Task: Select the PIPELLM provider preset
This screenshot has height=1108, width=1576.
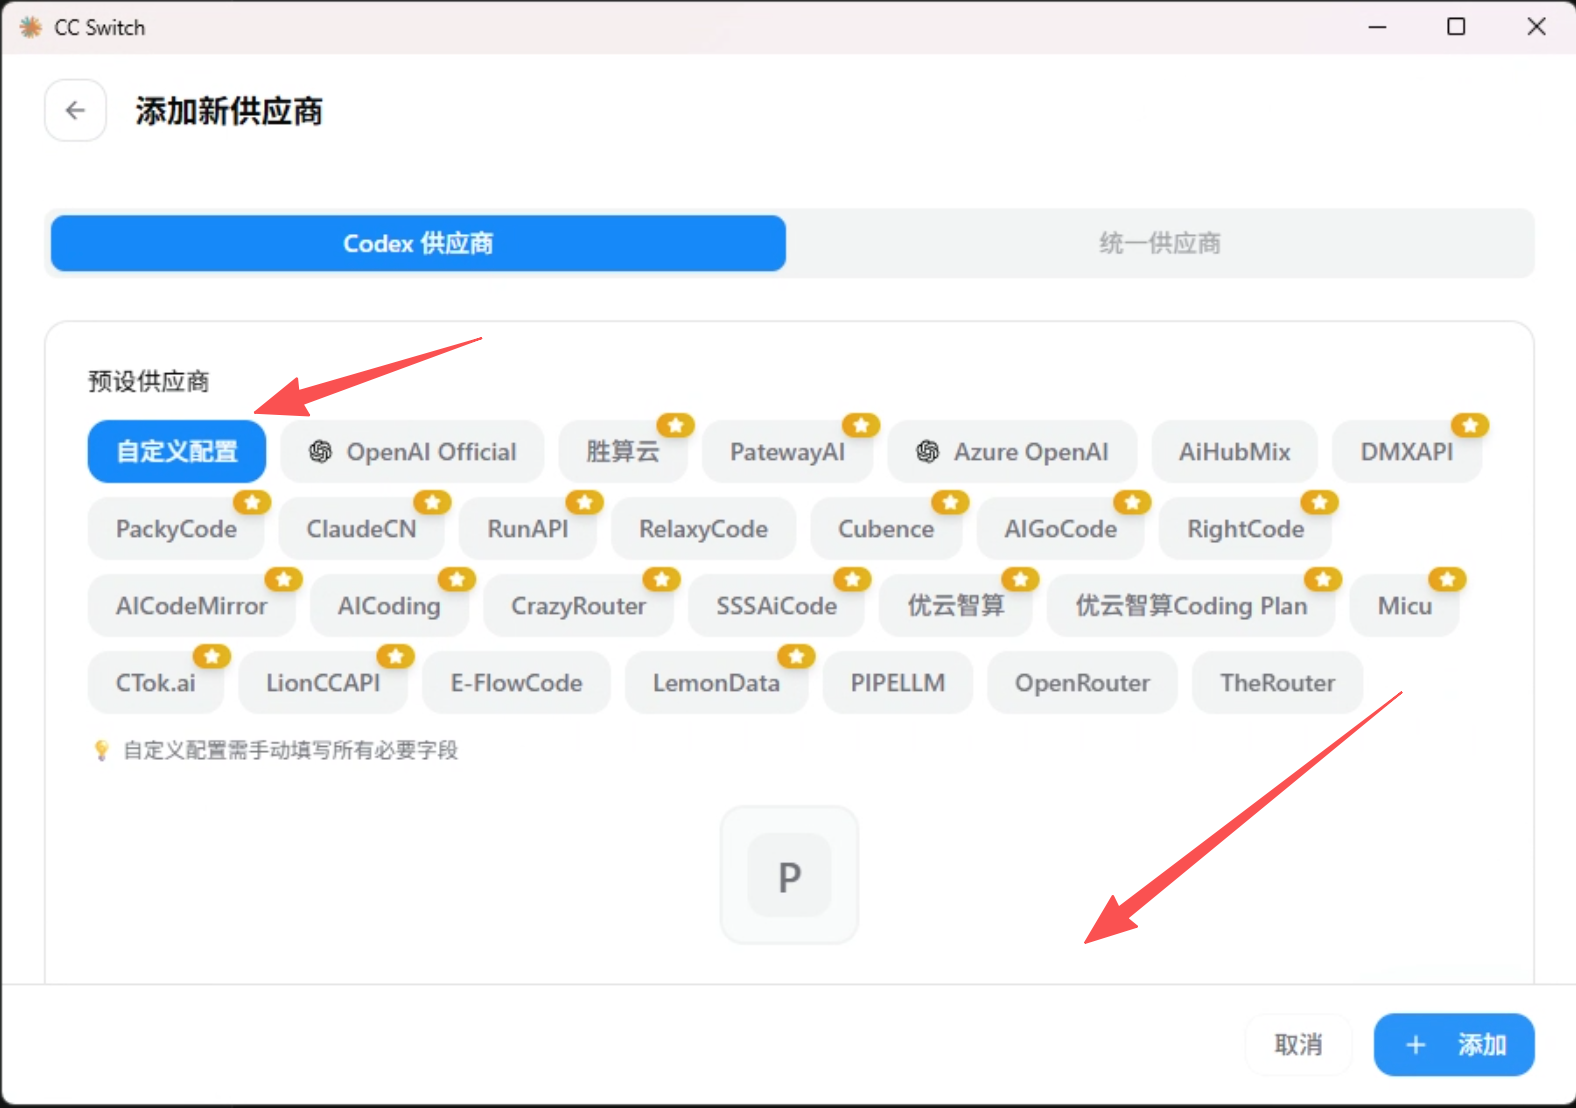Action: (x=897, y=683)
